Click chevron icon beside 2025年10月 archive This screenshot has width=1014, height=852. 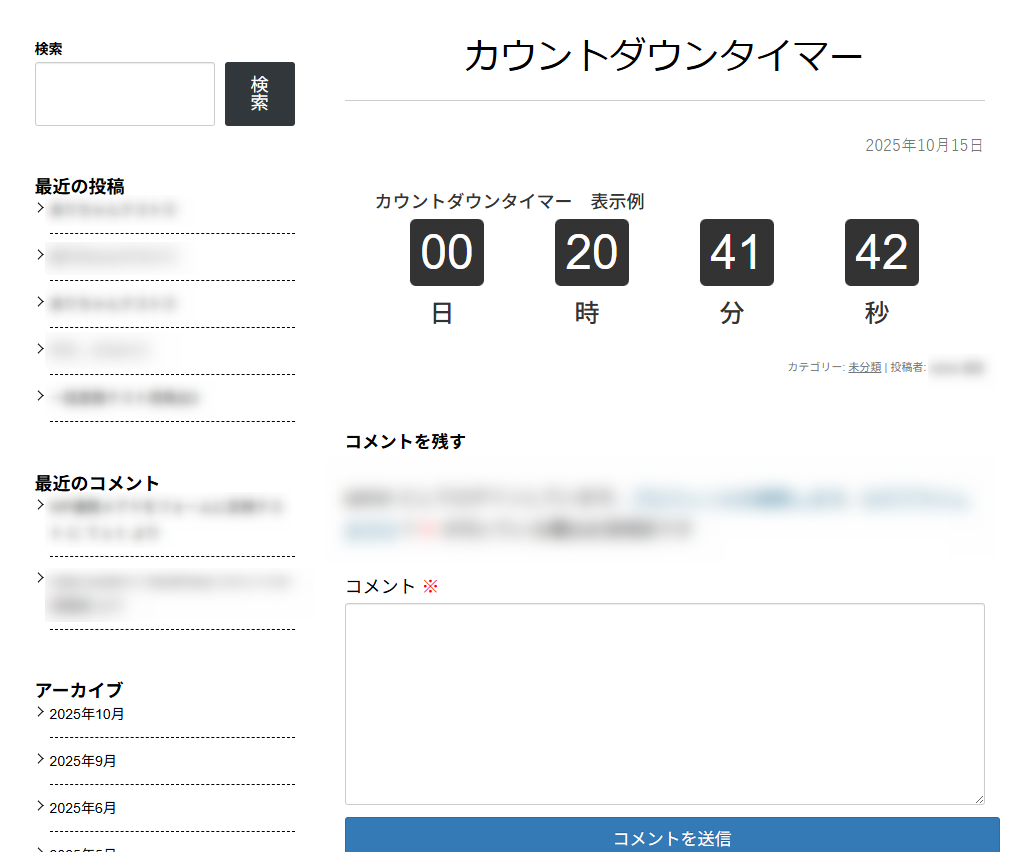40,712
